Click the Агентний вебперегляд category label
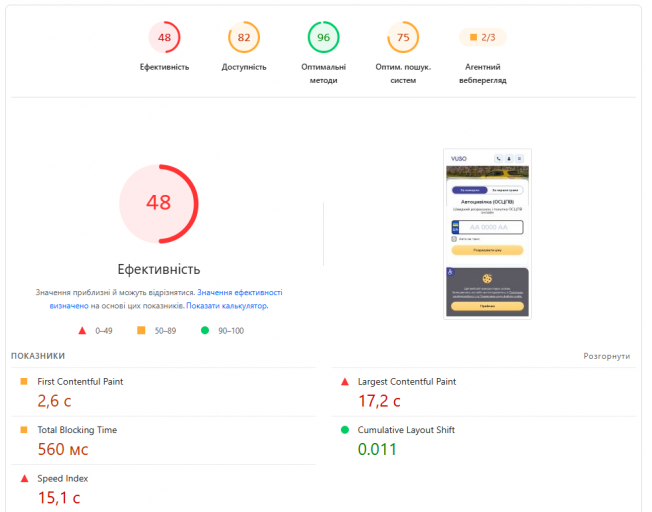This screenshot has width=652, height=512. pyautogui.click(x=482, y=74)
